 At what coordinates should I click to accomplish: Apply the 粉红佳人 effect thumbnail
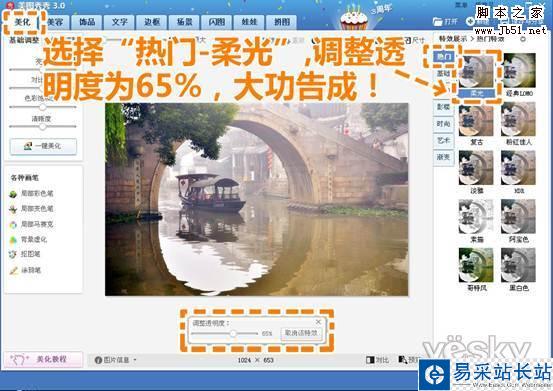point(518,120)
